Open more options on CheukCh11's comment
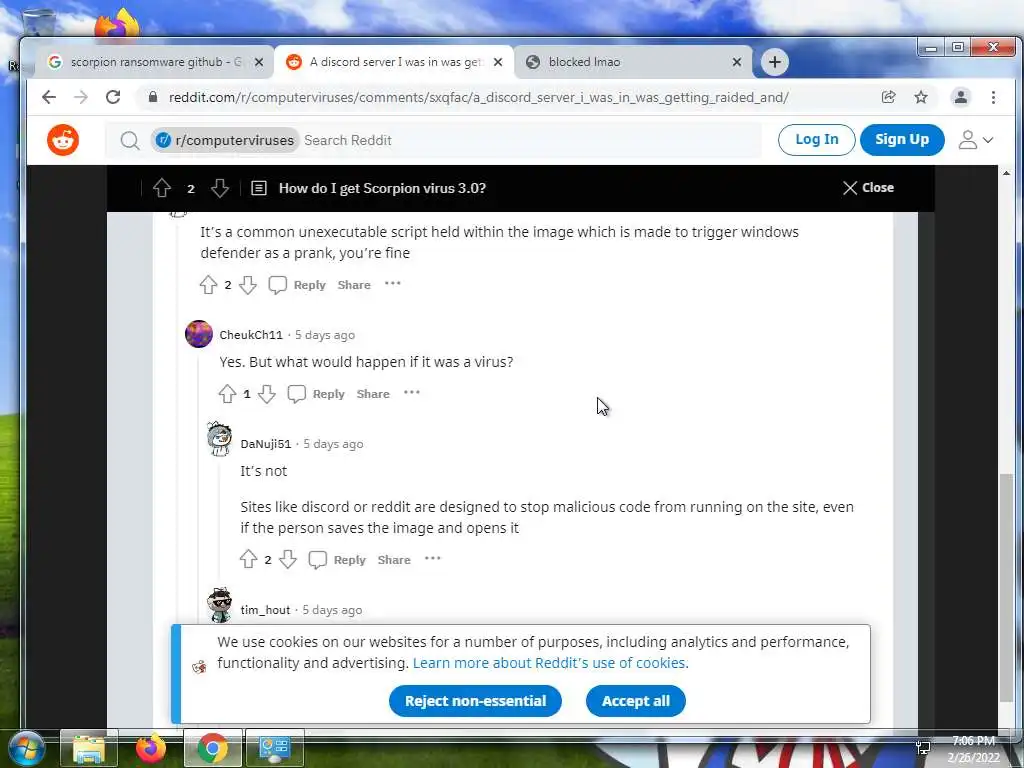The height and width of the screenshot is (768, 1024). point(411,392)
